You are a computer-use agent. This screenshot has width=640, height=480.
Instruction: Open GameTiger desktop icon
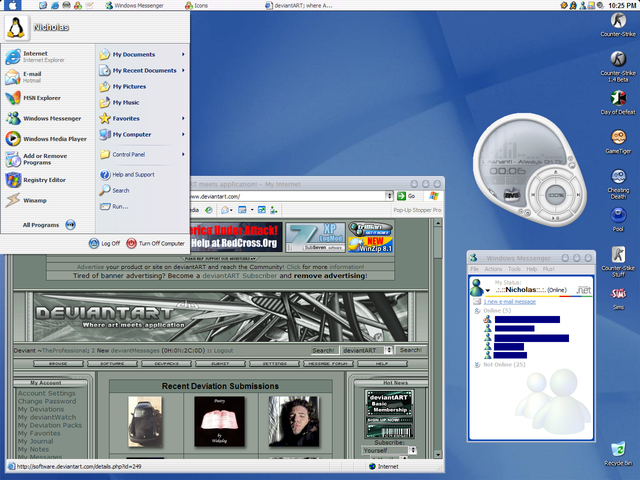pos(618,142)
